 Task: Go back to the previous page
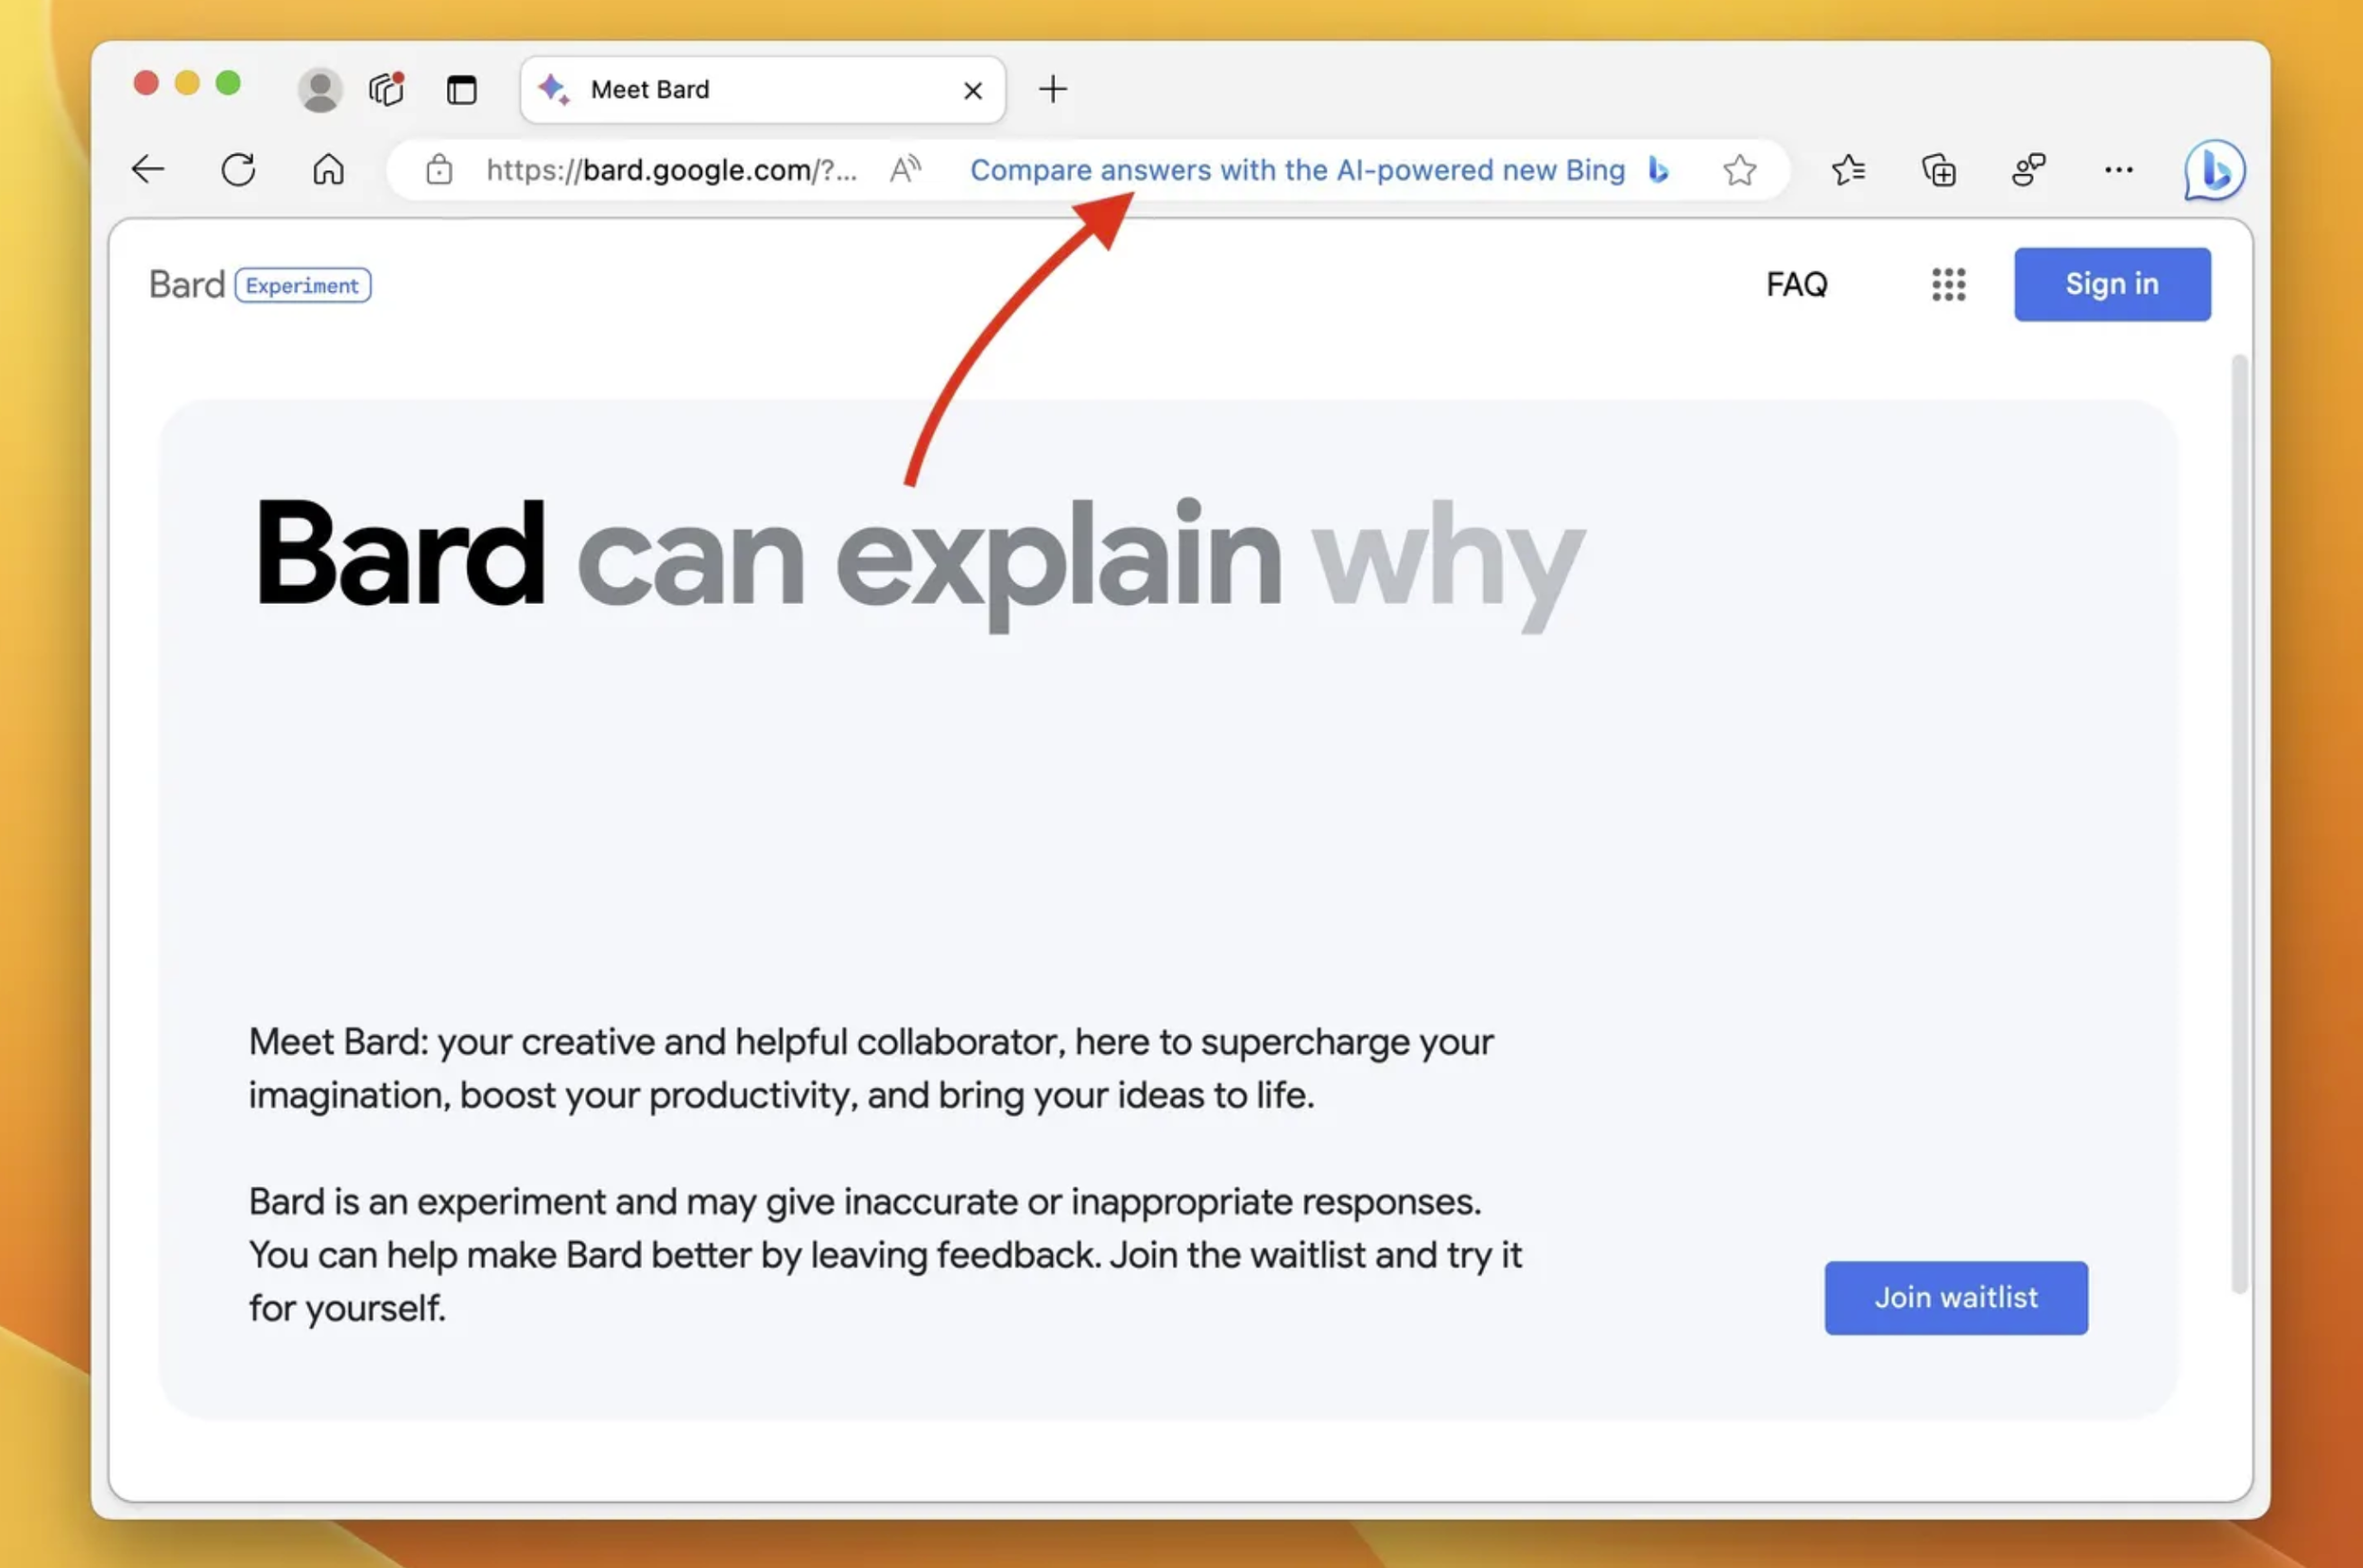[148, 169]
